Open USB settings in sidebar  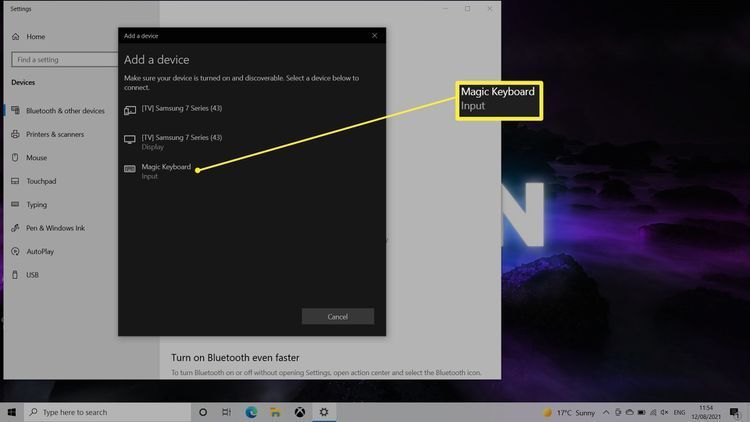[32, 274]
